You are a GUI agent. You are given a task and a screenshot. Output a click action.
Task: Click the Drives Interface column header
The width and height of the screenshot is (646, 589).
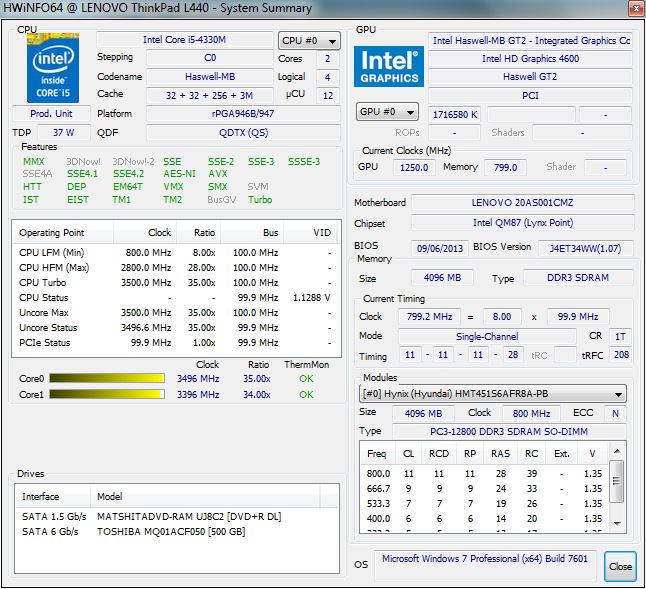52,496
